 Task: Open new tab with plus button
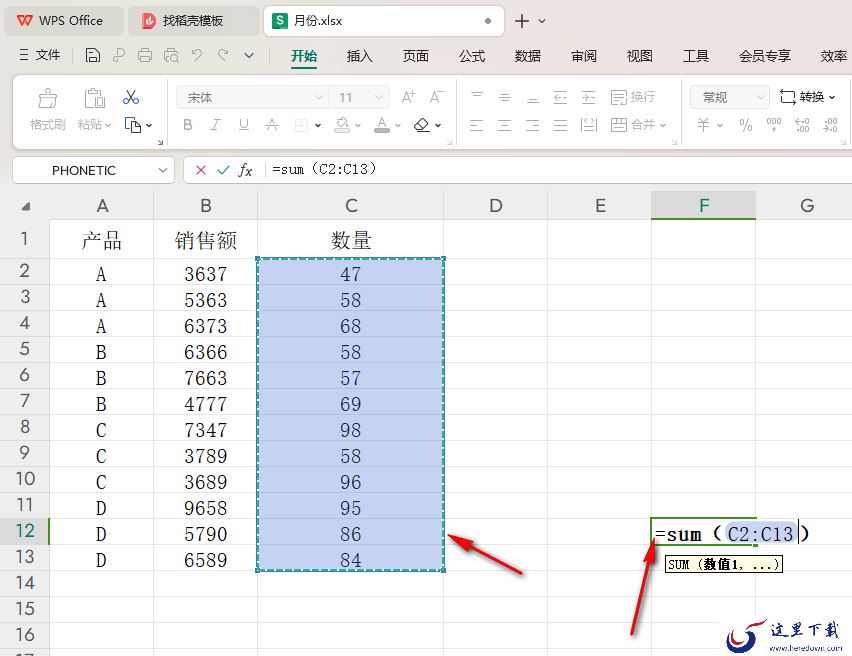click(x=522, y=21)
